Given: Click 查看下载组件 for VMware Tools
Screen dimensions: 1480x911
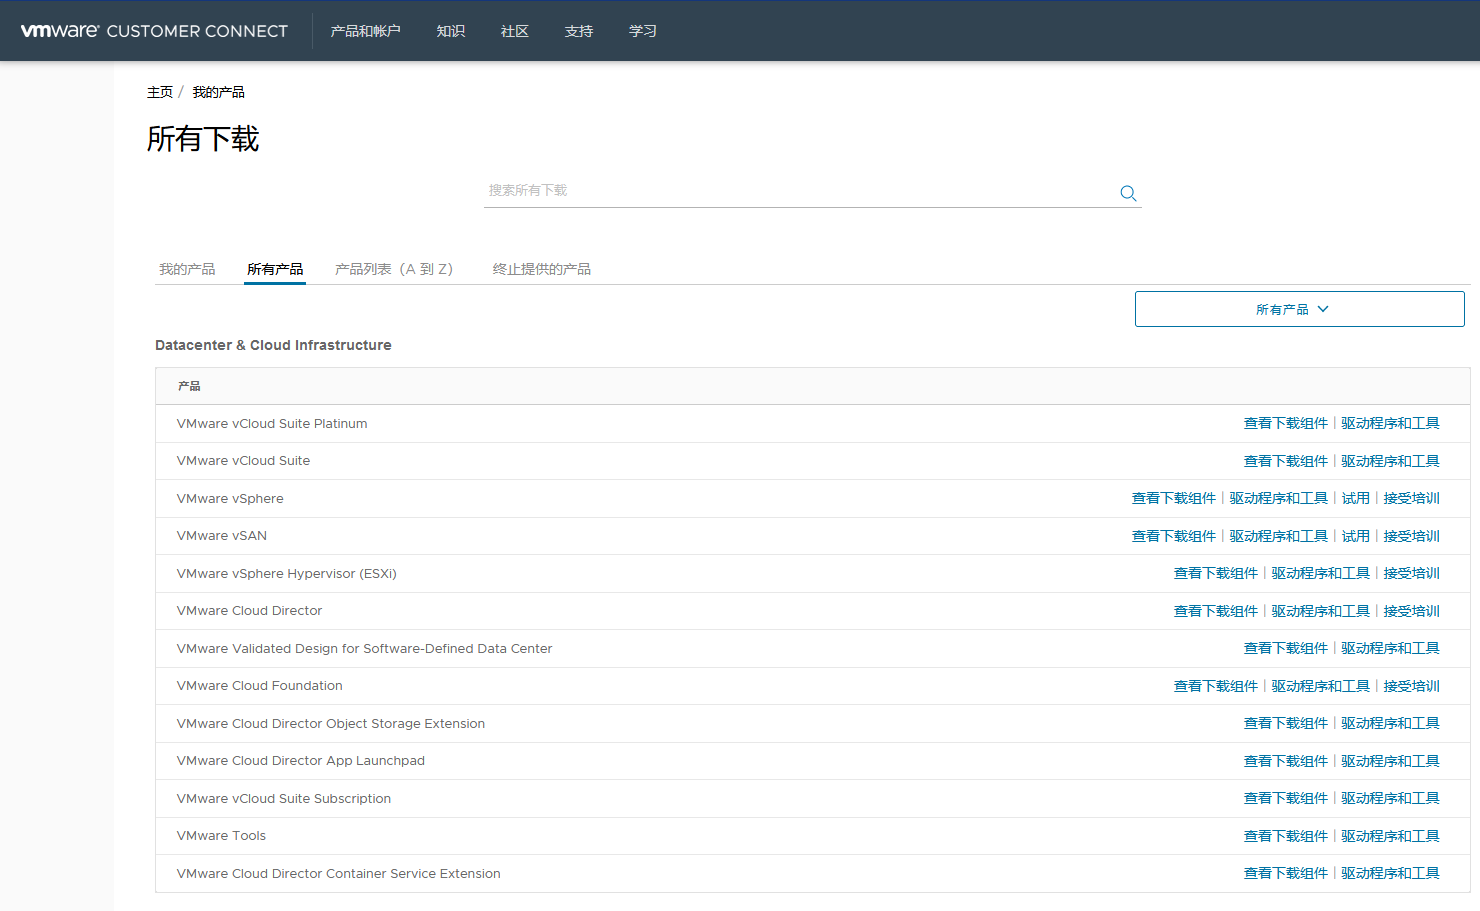Looking at the screenshot, I should pyautogui.click(x=1285, y=836).
